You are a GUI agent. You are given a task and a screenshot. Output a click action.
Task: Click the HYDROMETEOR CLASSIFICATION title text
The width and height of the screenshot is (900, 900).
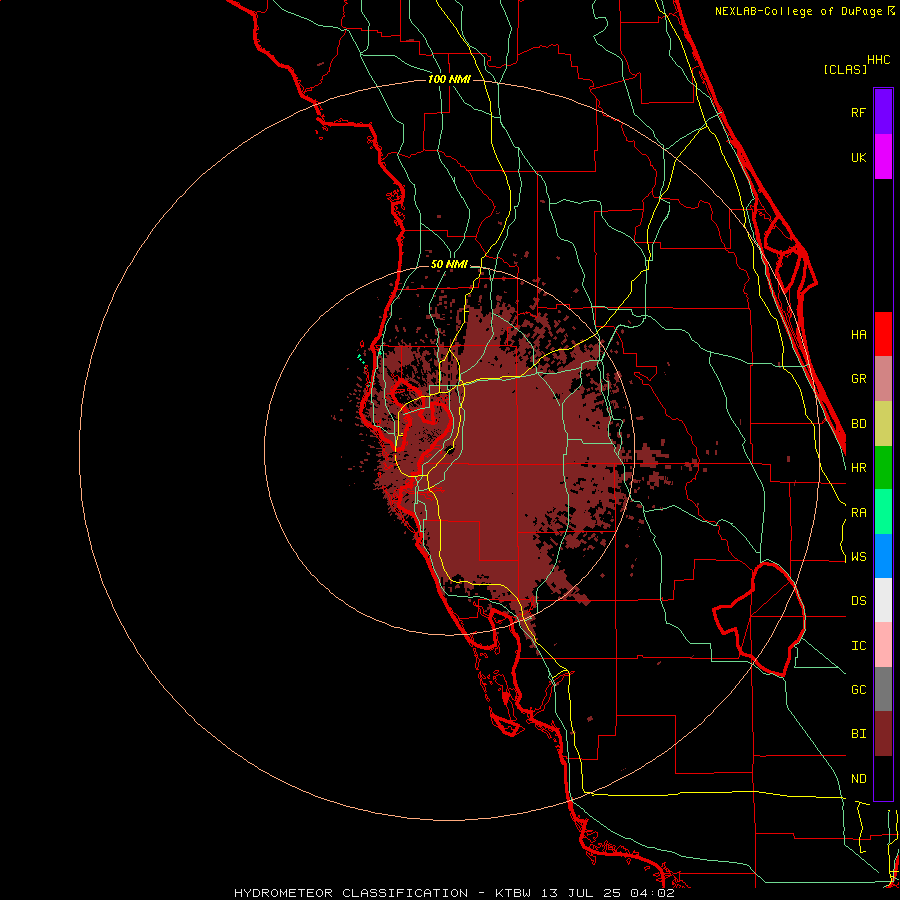click(351, 893)
